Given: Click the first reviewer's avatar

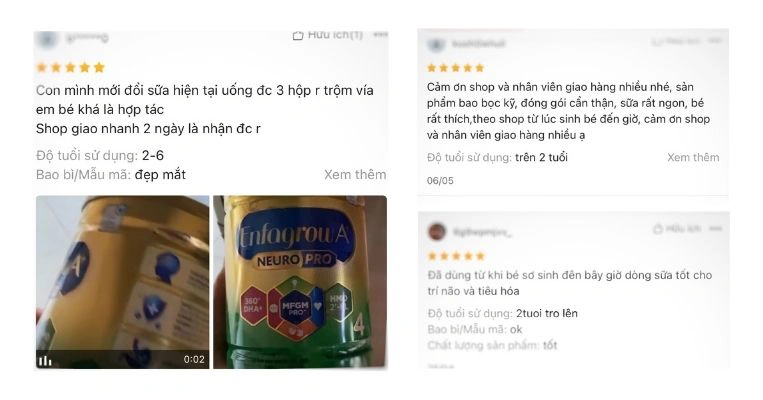Looking at the screenshot, I should (47, 39).
